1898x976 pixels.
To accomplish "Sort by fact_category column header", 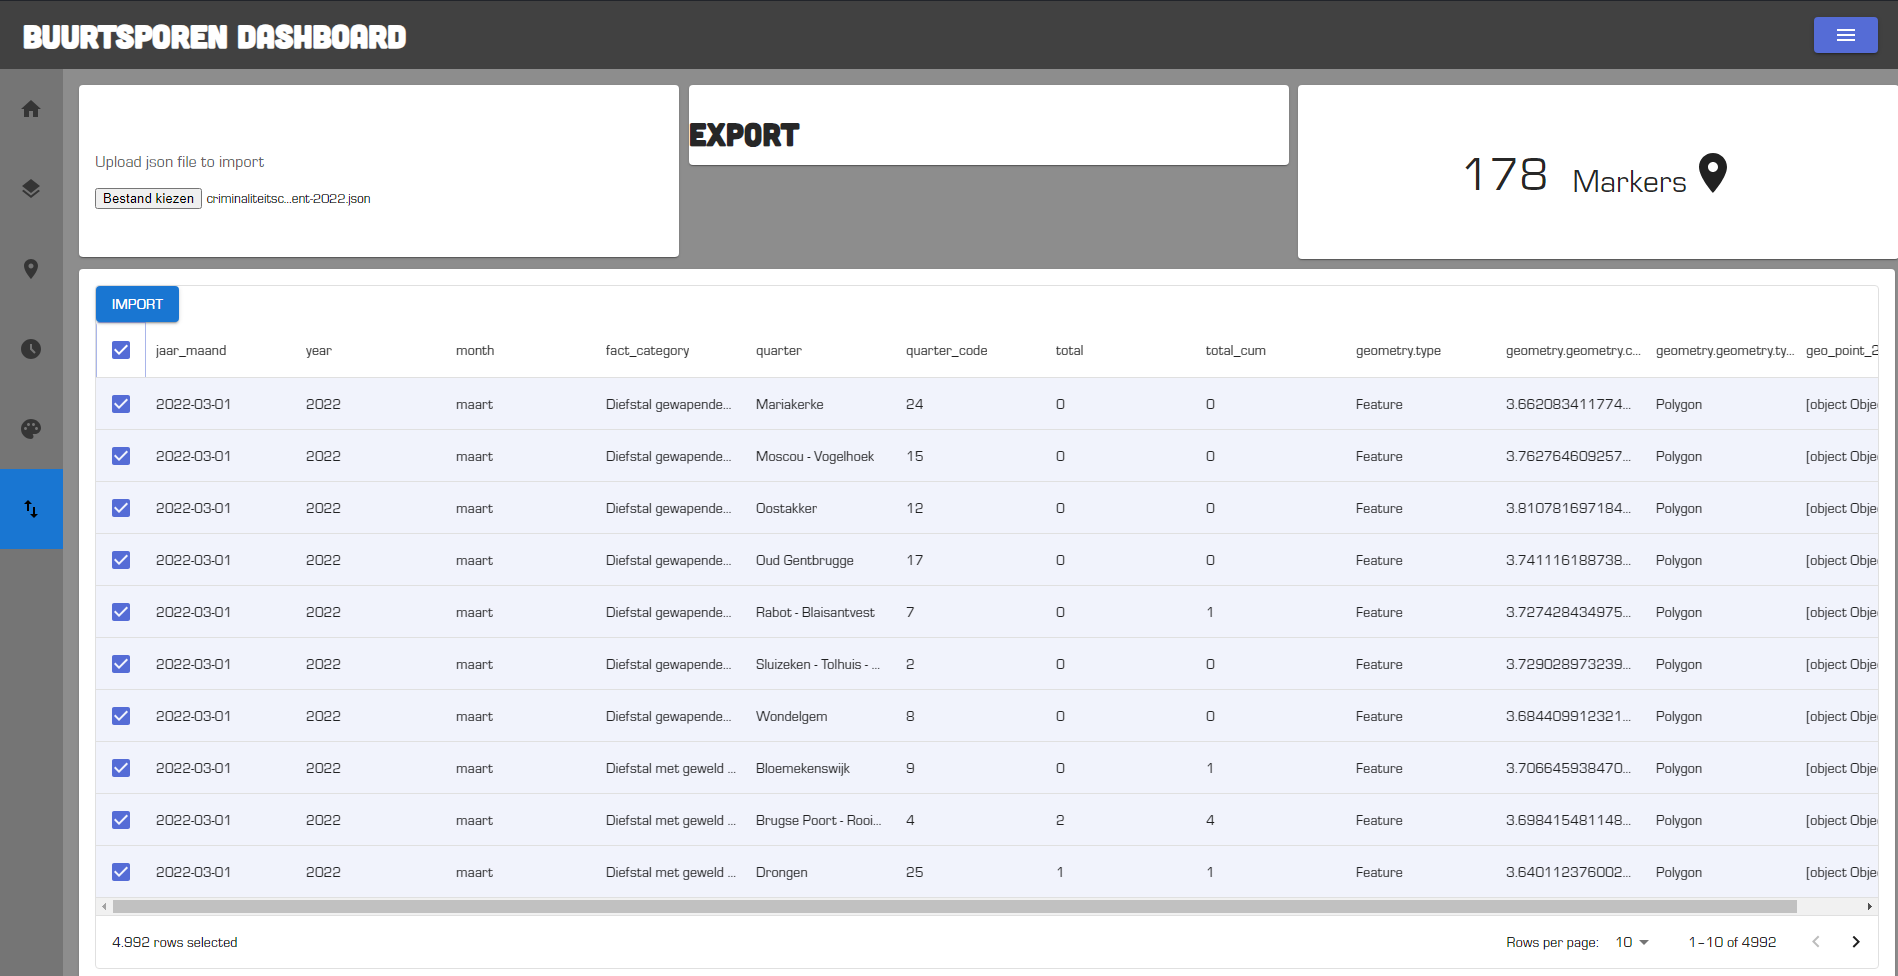I will pyautogui.click(x=648, y=350).
